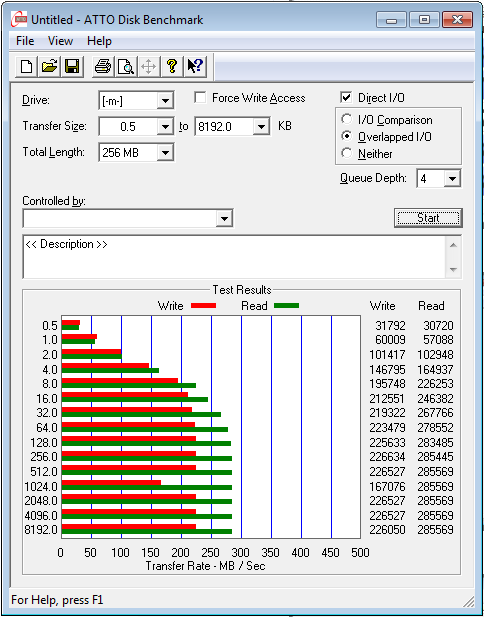Uncheck the Direct I/O checkbox
484x617 pixels.
pyautogui.click(x=347, y=98)
